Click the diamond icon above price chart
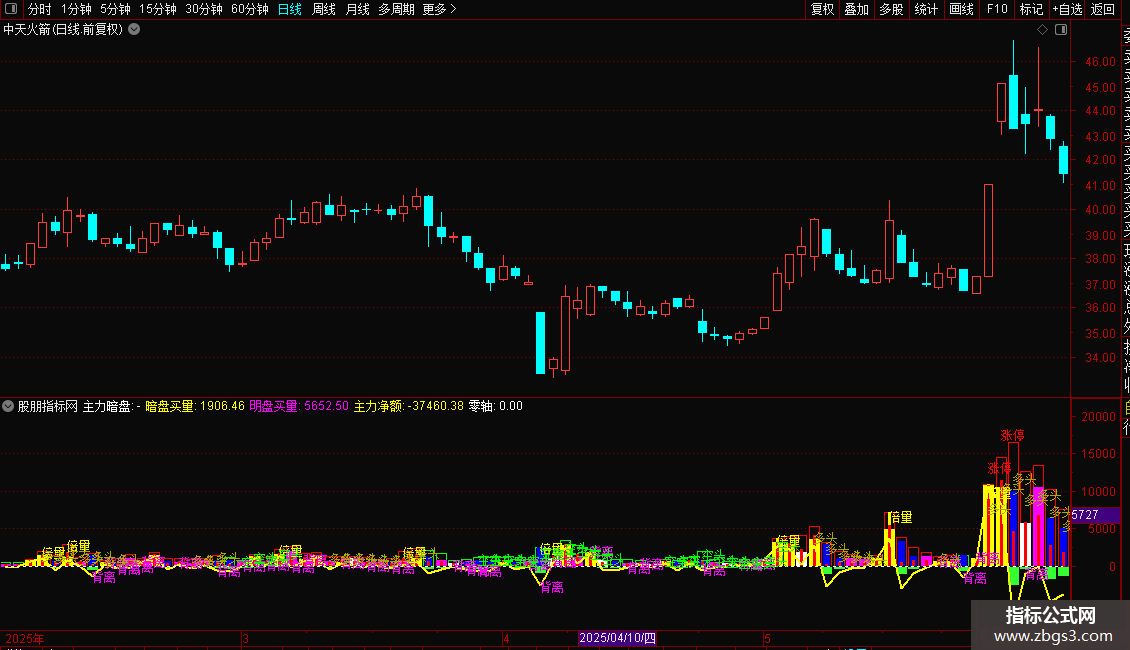This screenshot has height=650, width=1130. click(1042, 30)
